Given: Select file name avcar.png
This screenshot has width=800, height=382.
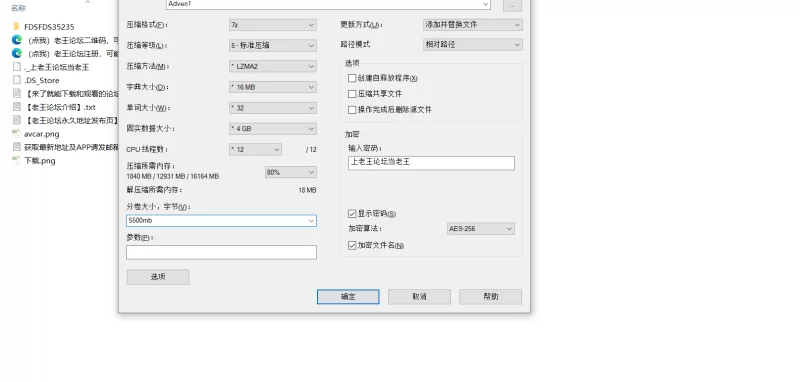Looking at the screenshot, I should (42, 134).
